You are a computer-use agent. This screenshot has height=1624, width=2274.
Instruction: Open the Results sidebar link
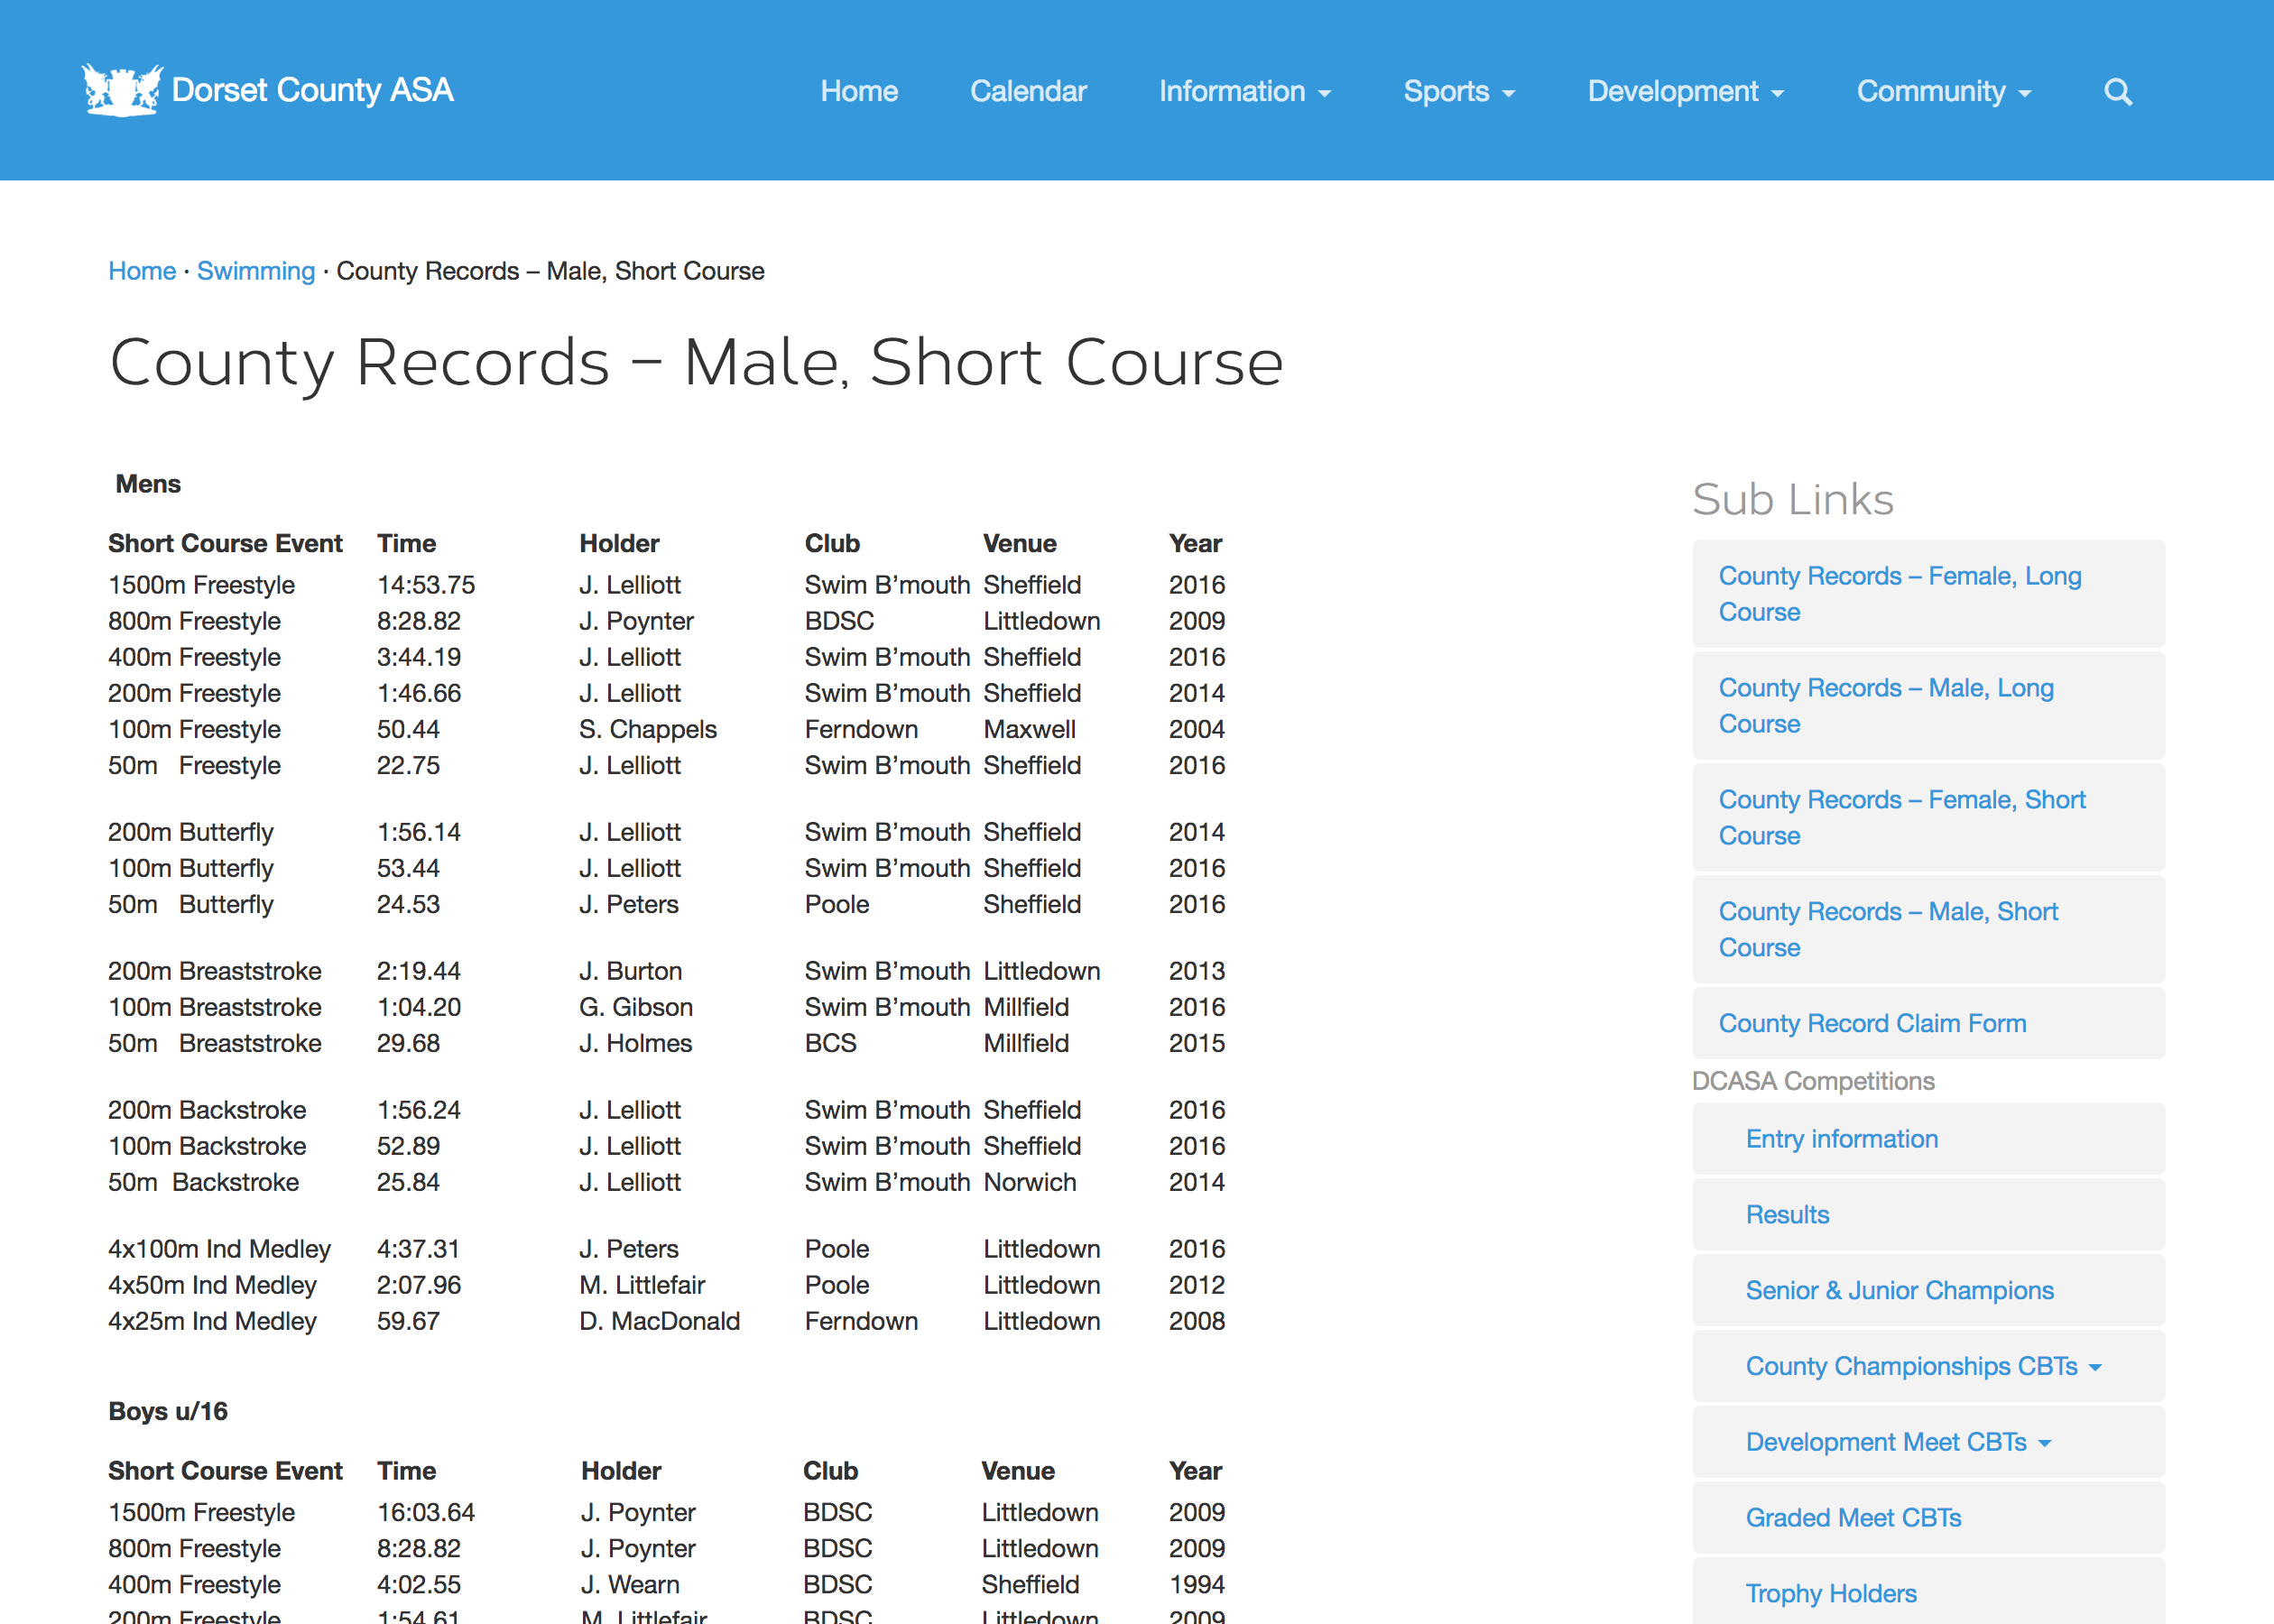click(1928, 1215)
